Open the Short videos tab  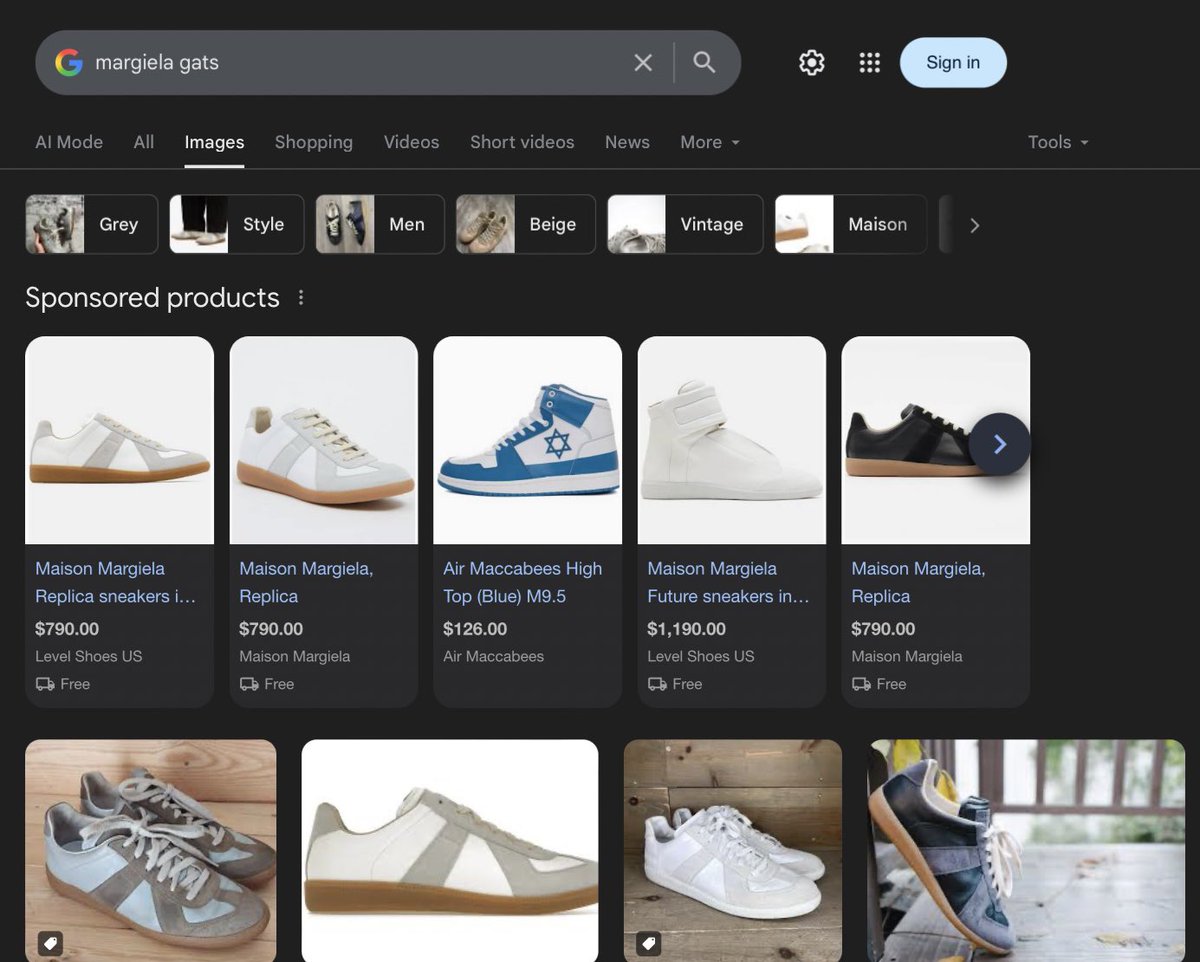[x=522, y=142]
